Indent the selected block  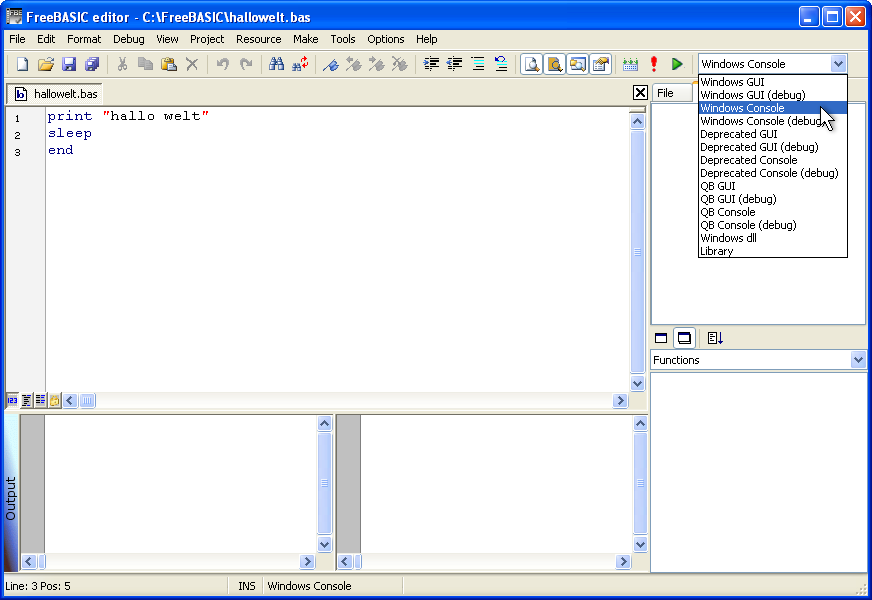(431, 64)
